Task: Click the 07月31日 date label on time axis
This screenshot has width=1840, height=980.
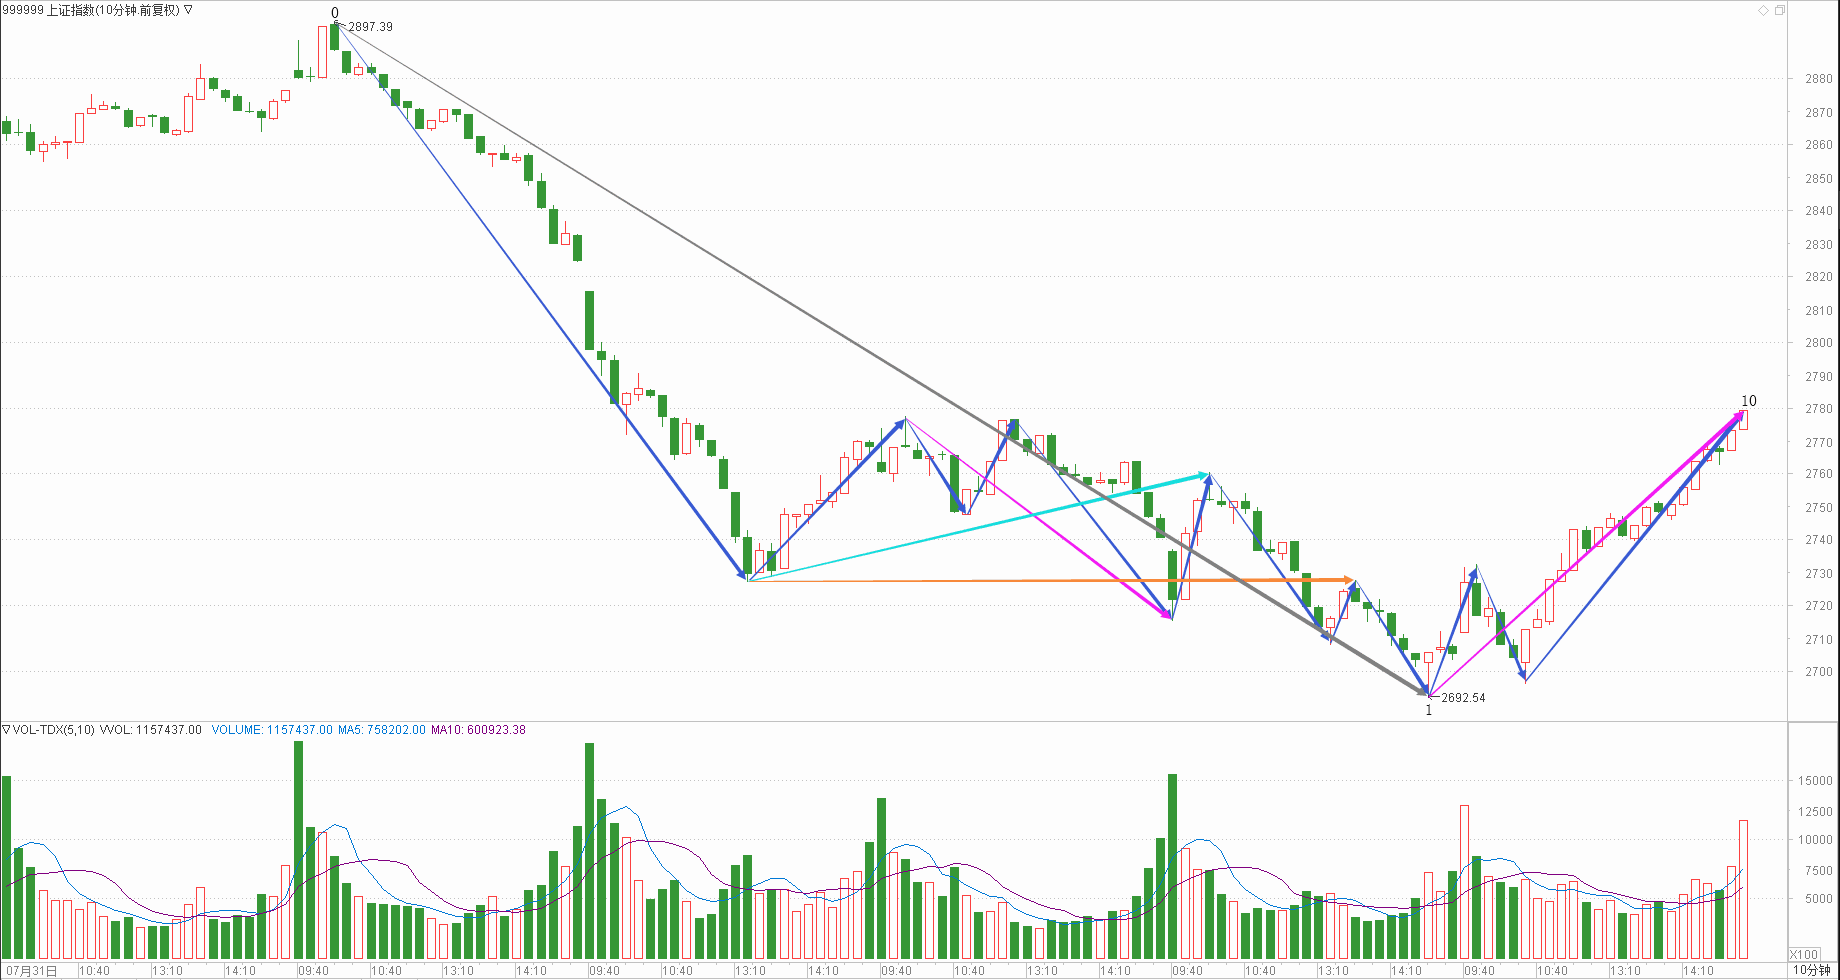Action: (x=30, y=971)
